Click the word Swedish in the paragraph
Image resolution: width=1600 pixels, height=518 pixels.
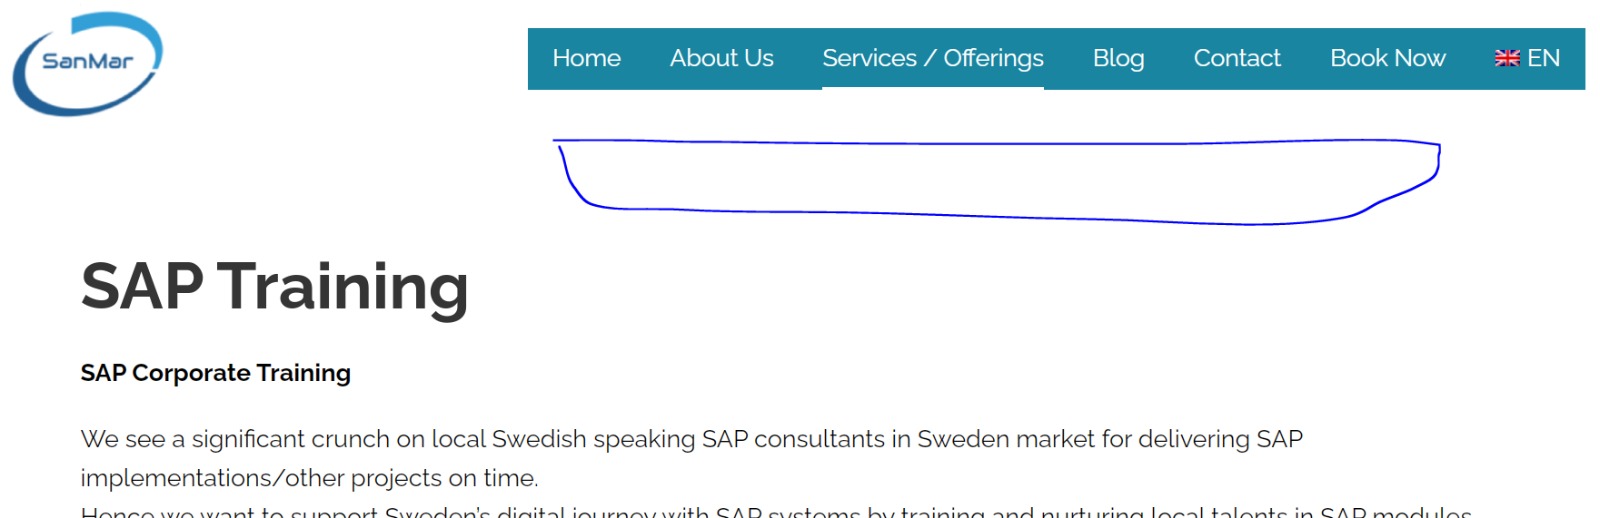[x=539, y=439]
